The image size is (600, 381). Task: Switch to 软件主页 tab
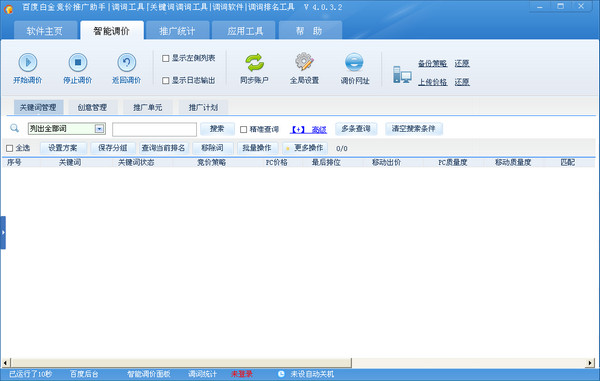tap(45, 31)
